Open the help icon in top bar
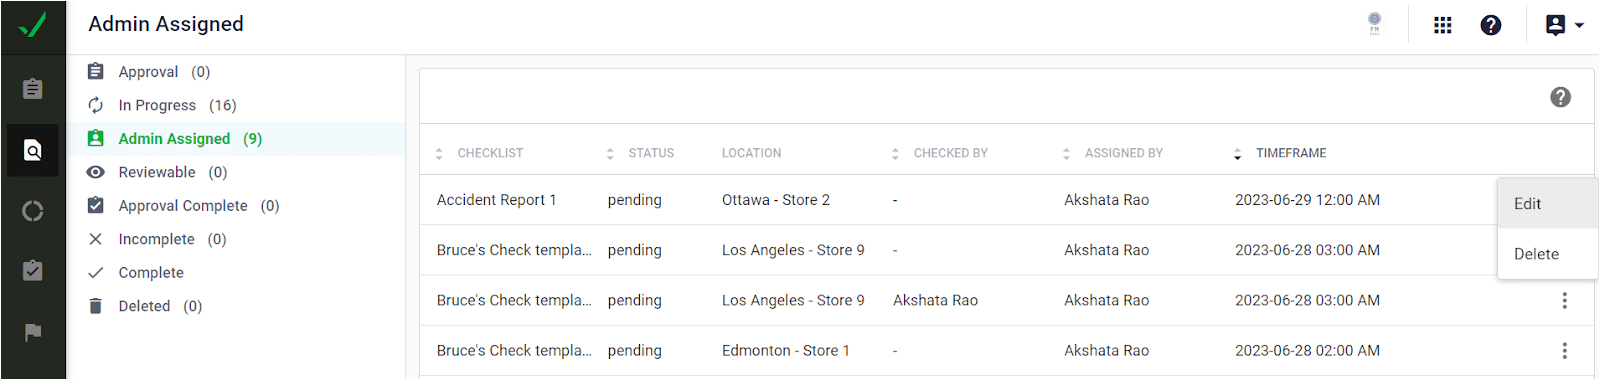 [x=1491, y=25]
